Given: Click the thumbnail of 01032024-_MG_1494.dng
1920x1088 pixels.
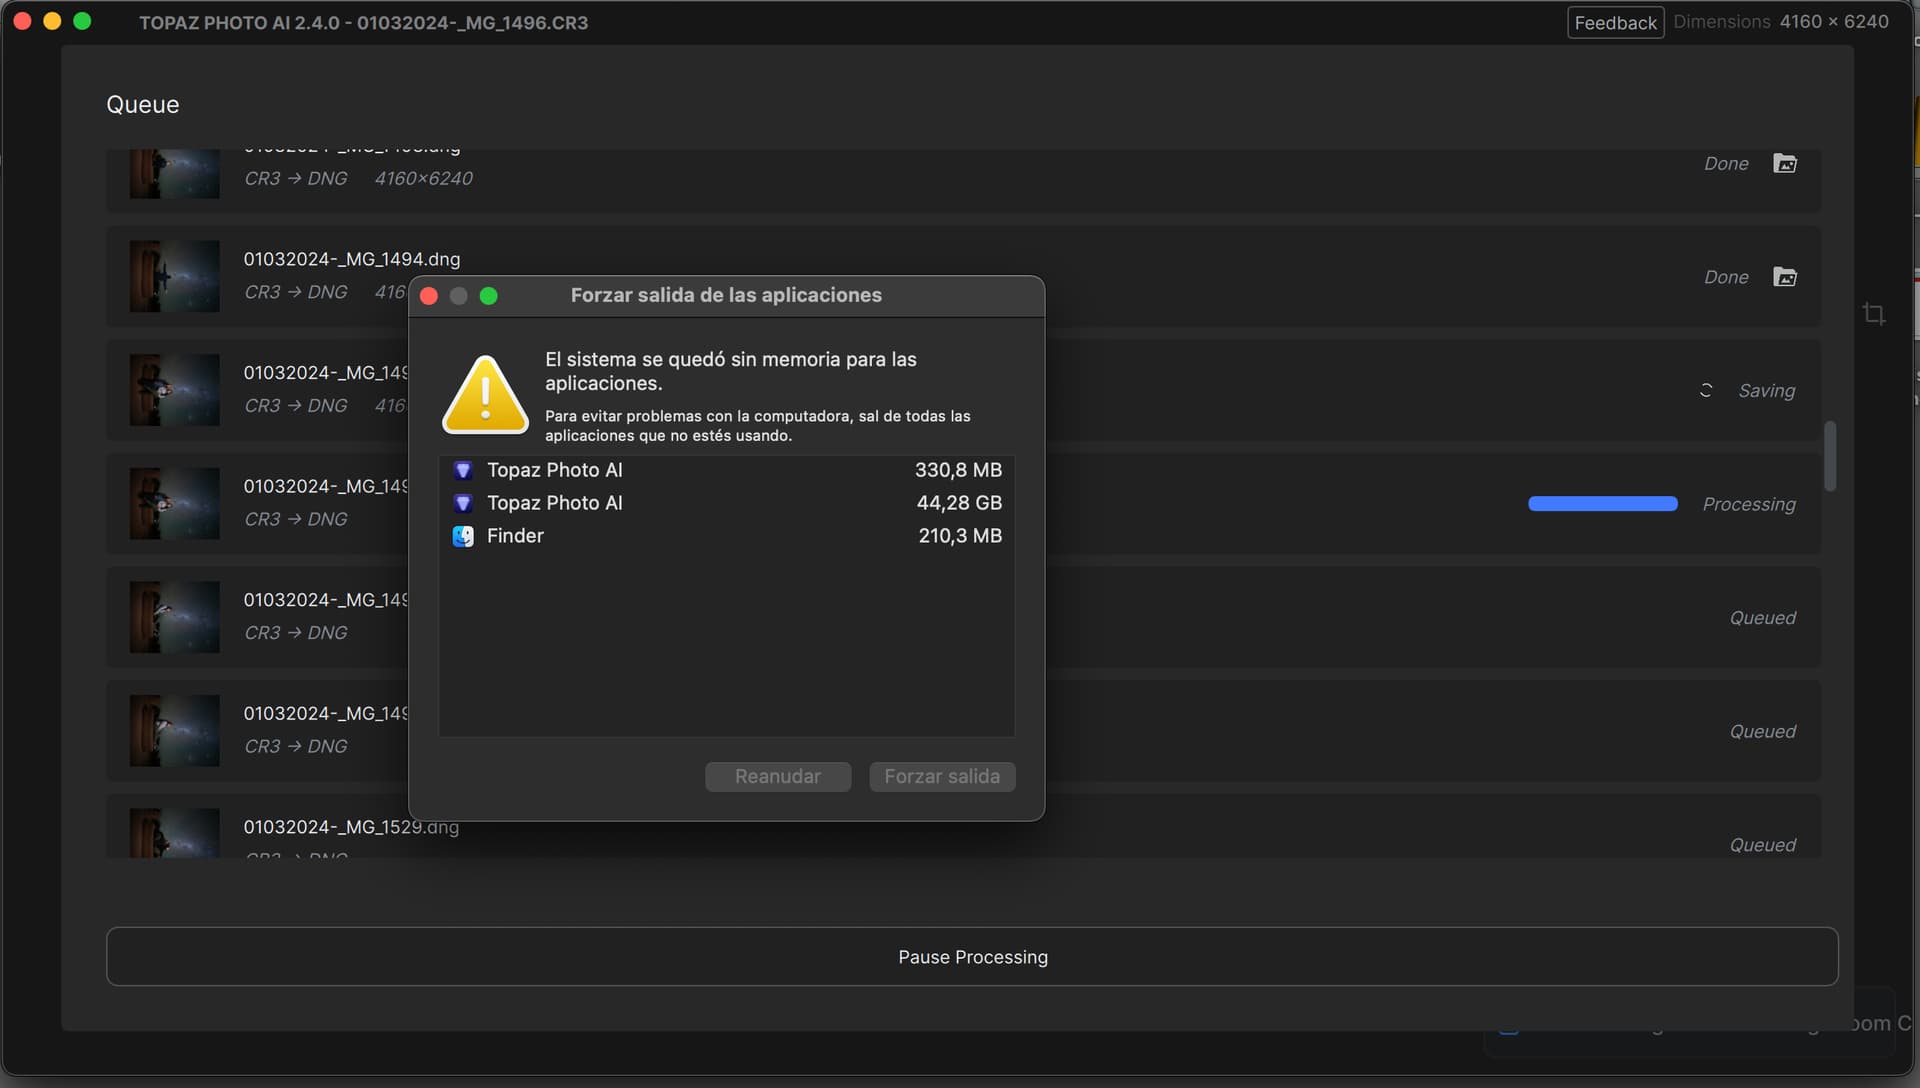Looking at the screenshot, I should pyautogui.click(x=173, y=276).
